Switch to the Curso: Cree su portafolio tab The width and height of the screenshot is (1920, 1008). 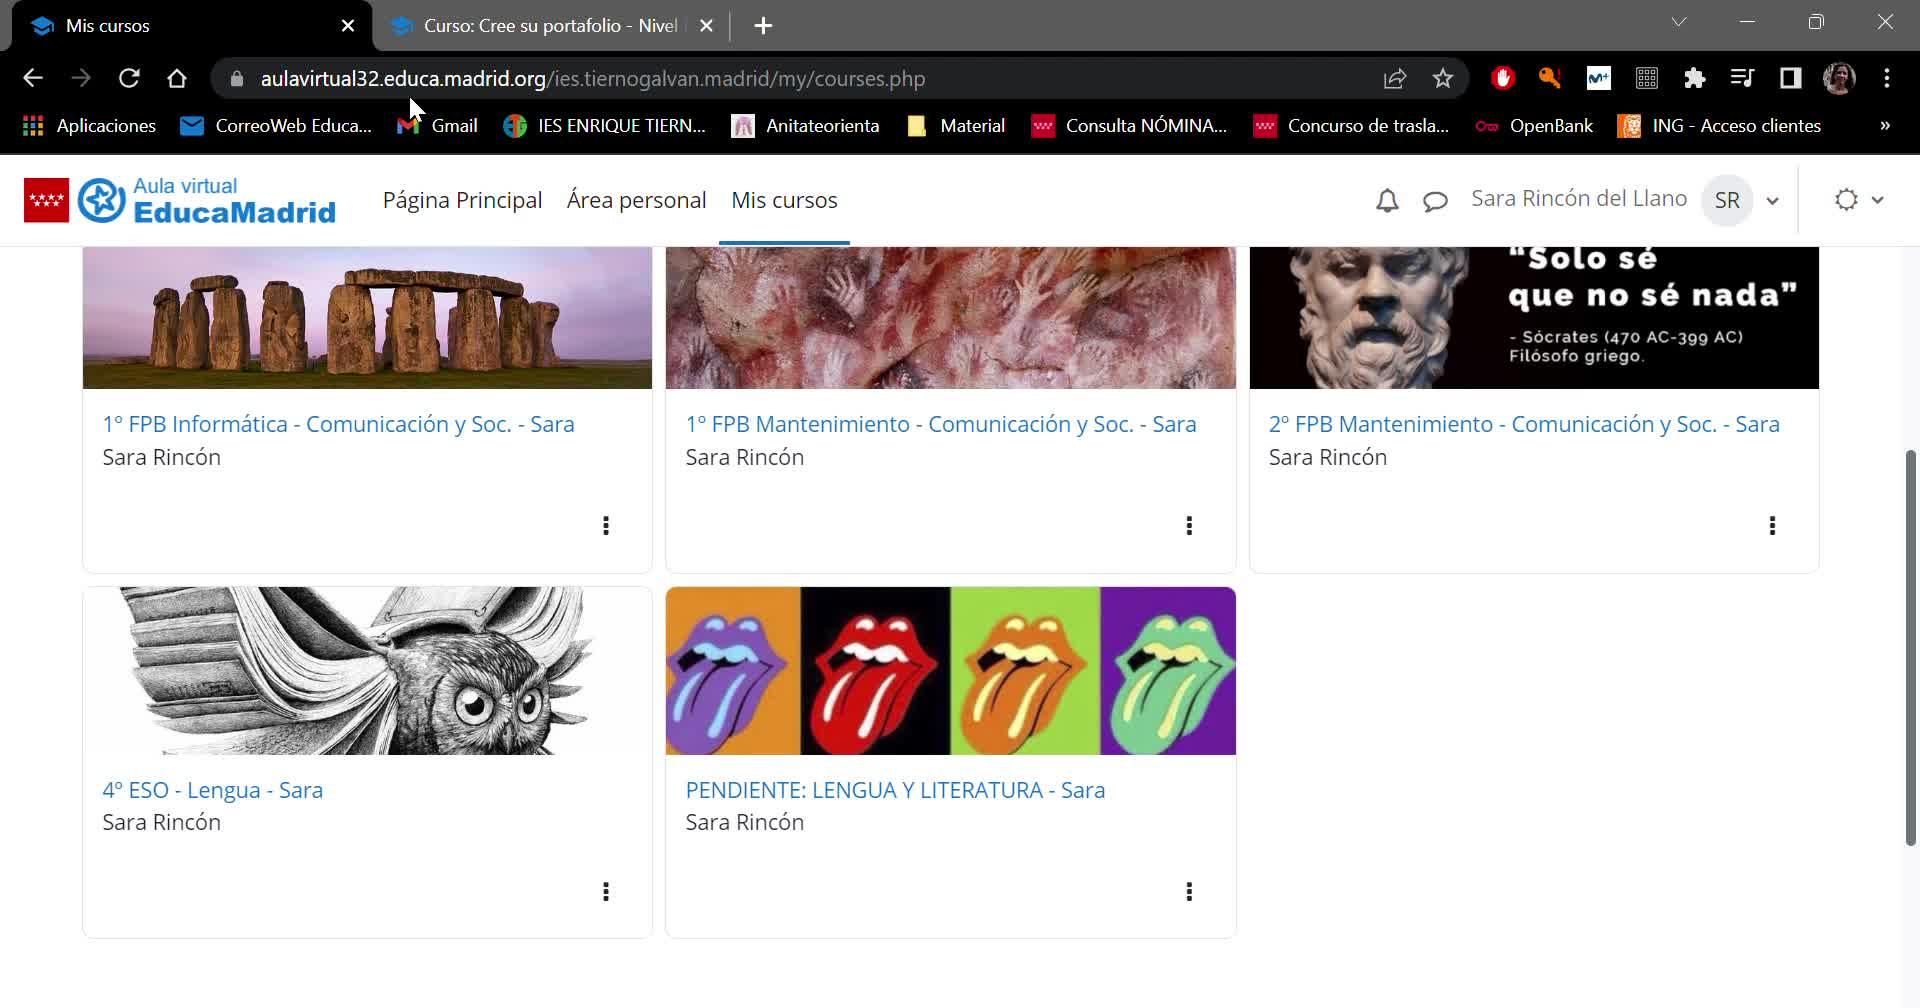tap(550, 26)
